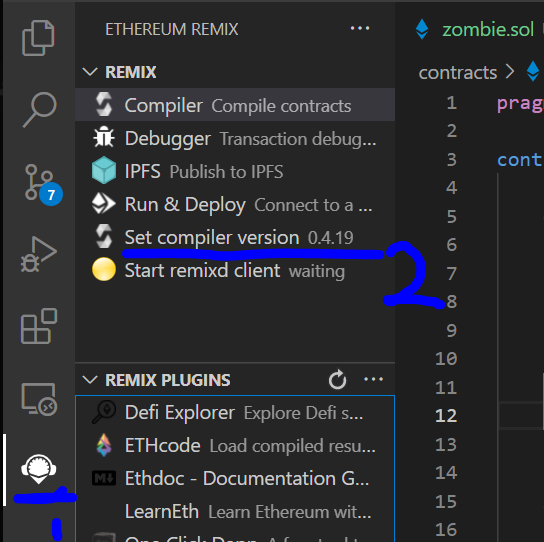This screenshot has width=544, height=542.
Task: Click the zombie.sol tab Ethereum icon
Action: pos(422,29)
